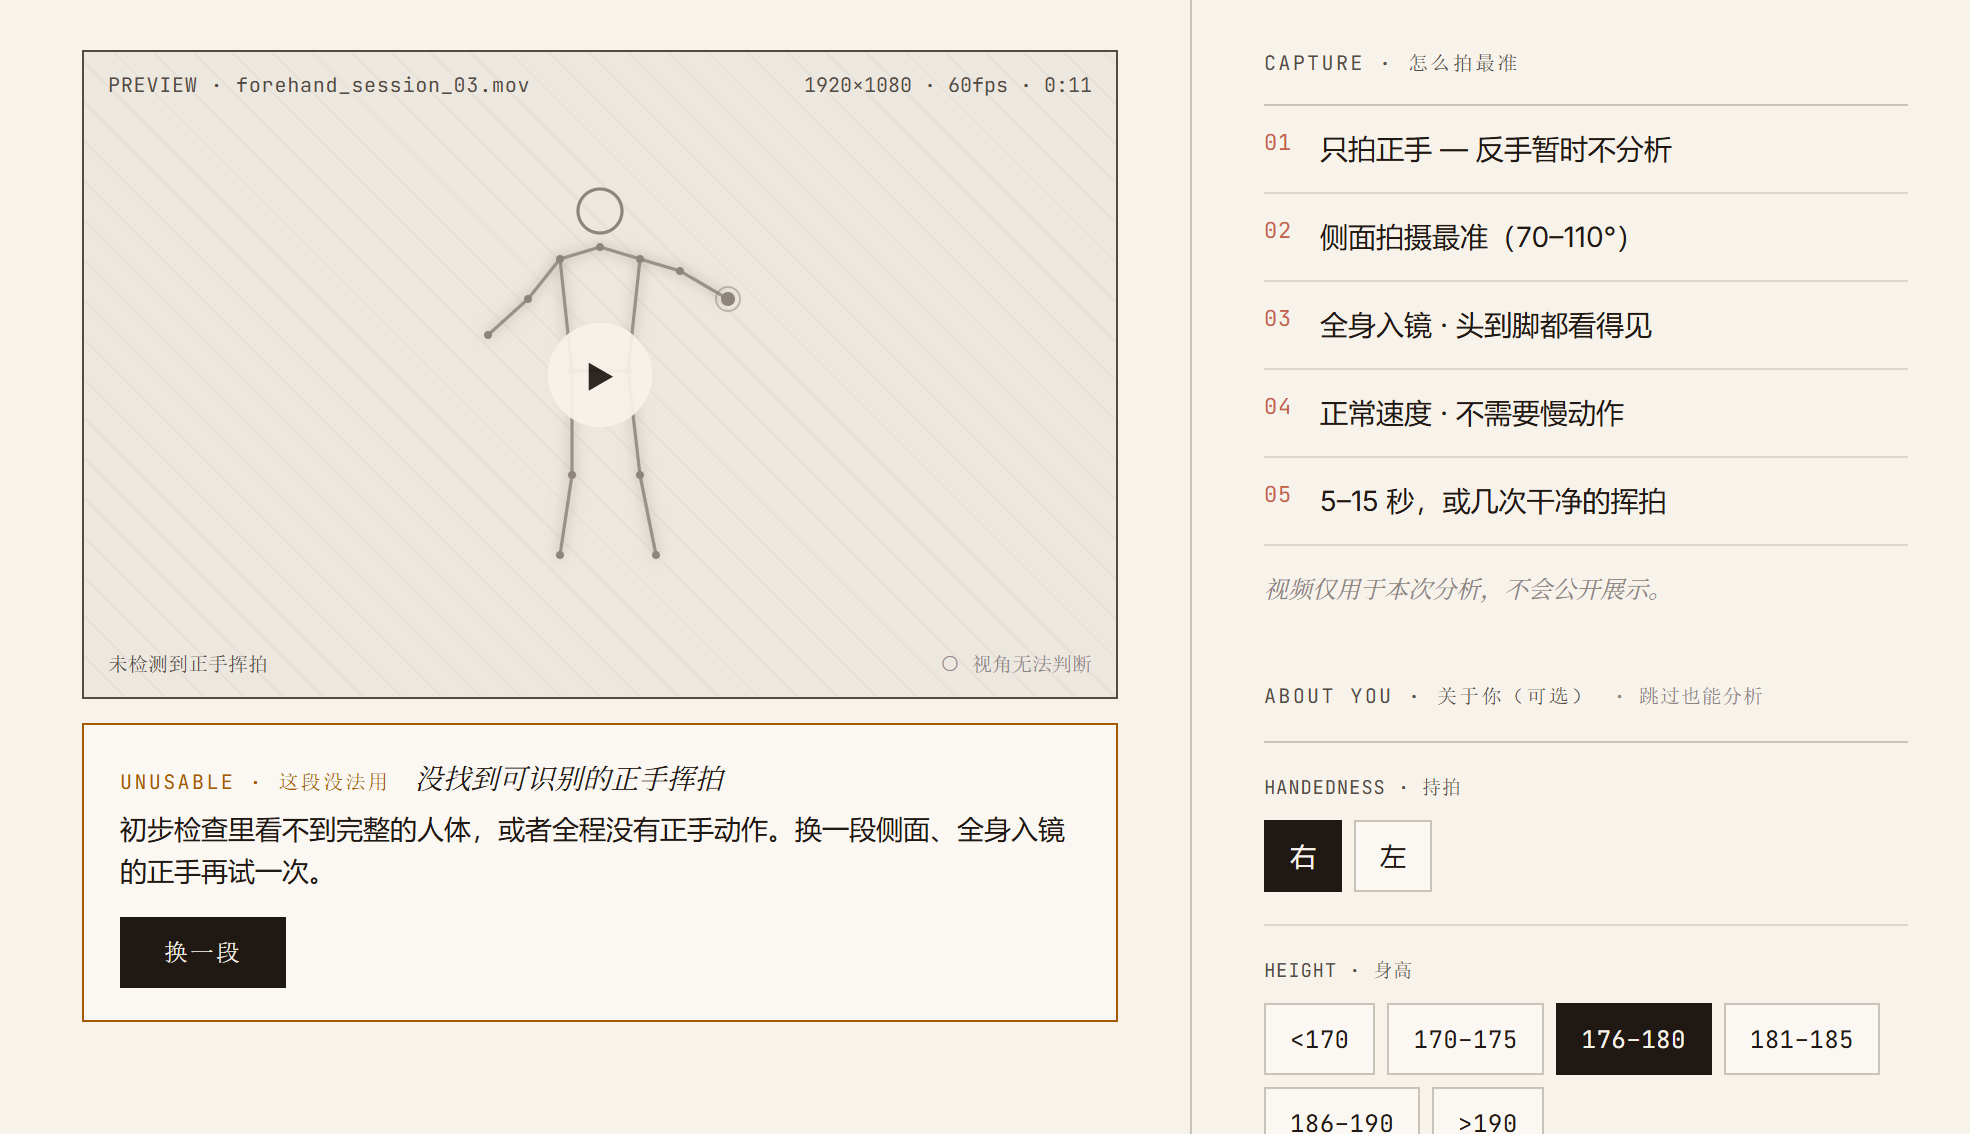The width and height of the screenshot is (1970, 1134).
Task: Click tip 04 正常速度
Action: click(x=1586, y=413)
